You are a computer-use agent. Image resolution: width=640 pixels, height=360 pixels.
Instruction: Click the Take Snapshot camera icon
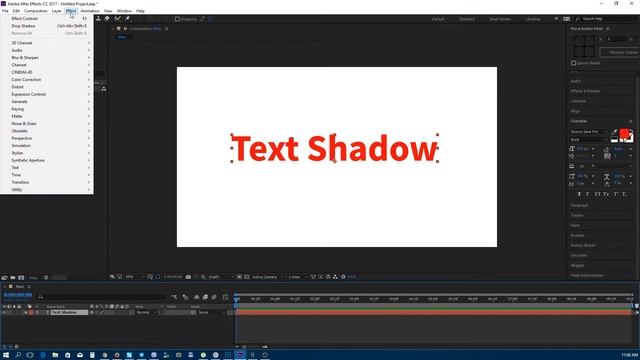click(188, 277)
